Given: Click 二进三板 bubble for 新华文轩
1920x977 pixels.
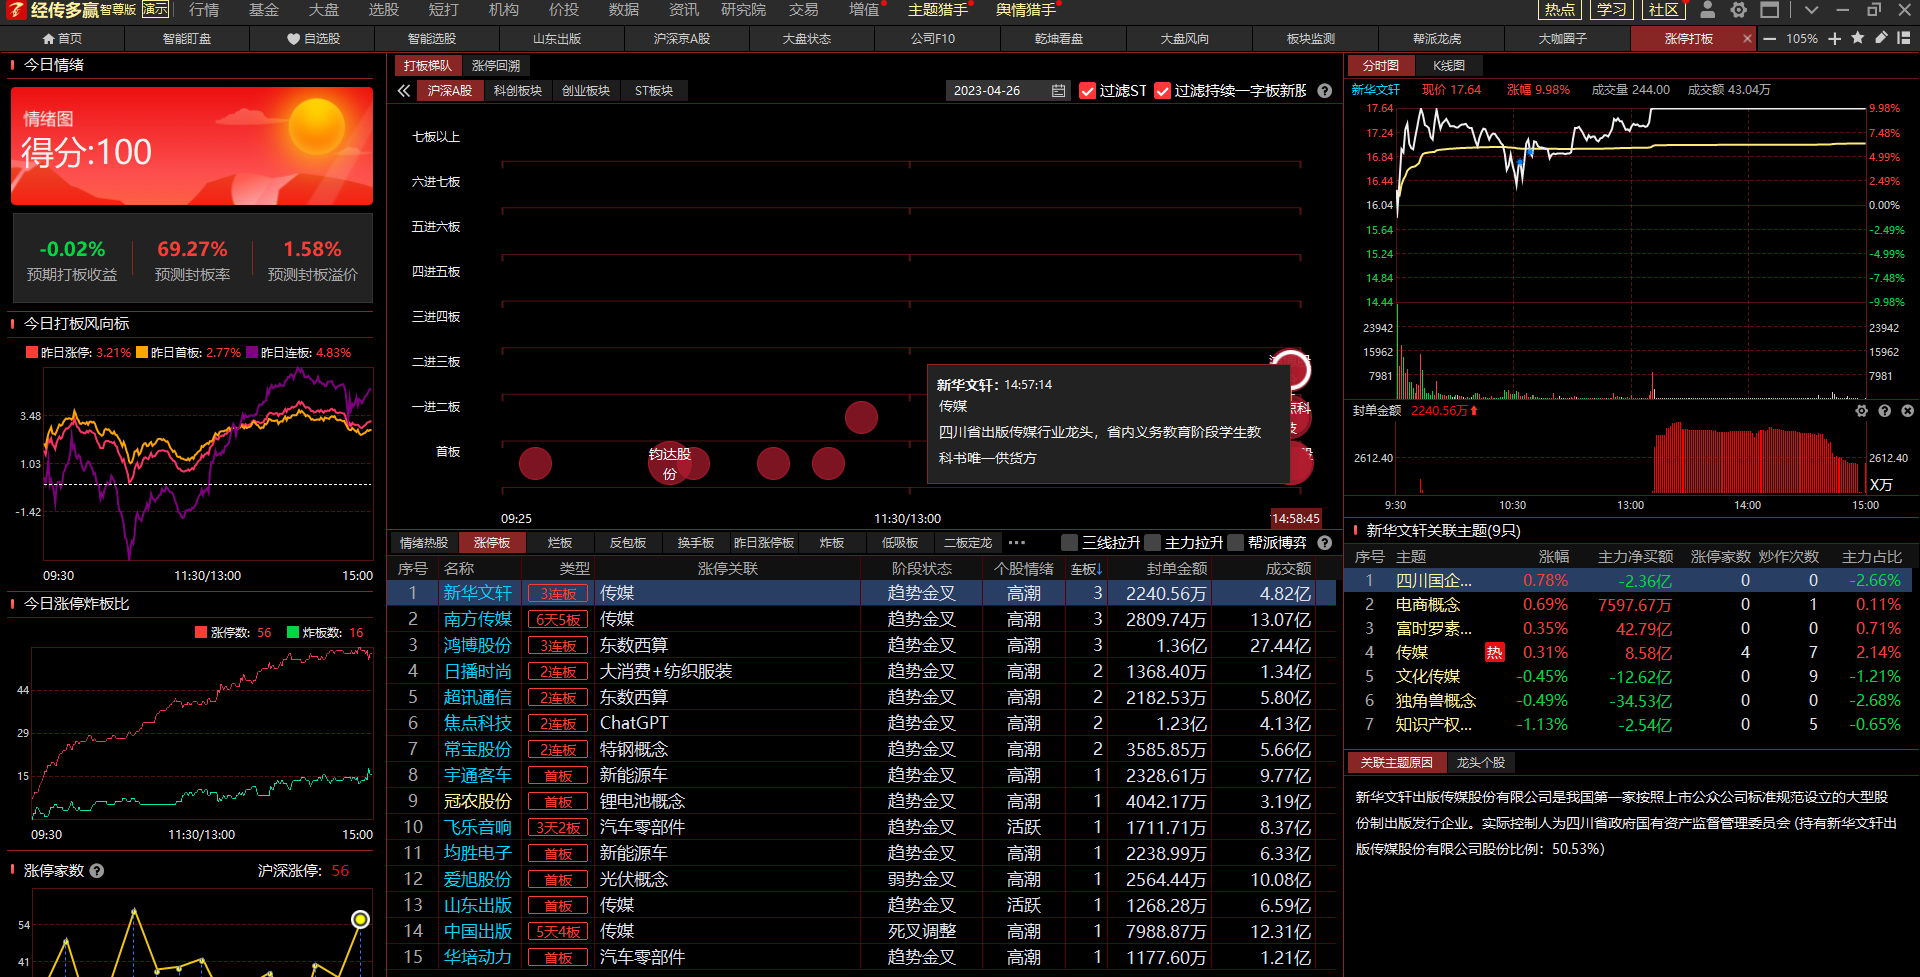Looking at the screenshot, I should (1291, 369).
